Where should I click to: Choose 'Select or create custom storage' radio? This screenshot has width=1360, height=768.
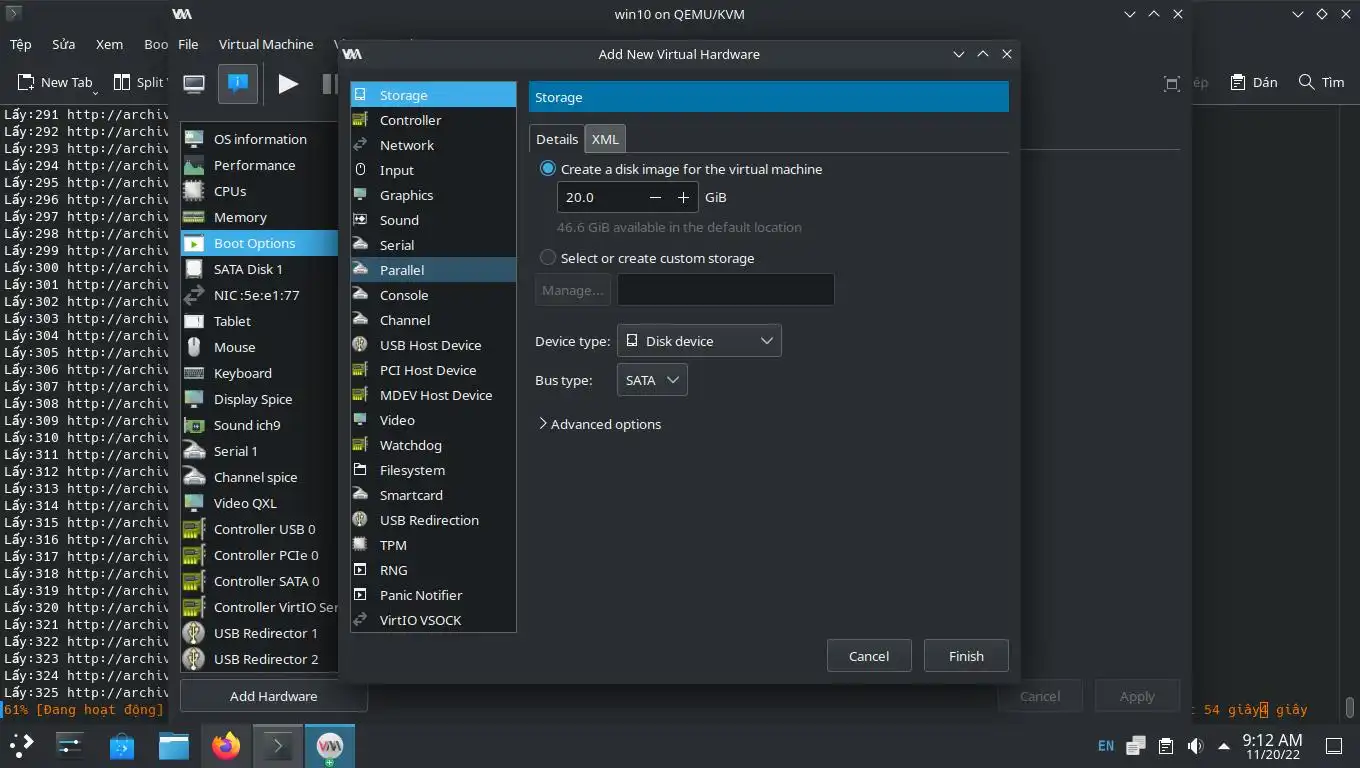[548, 258]
